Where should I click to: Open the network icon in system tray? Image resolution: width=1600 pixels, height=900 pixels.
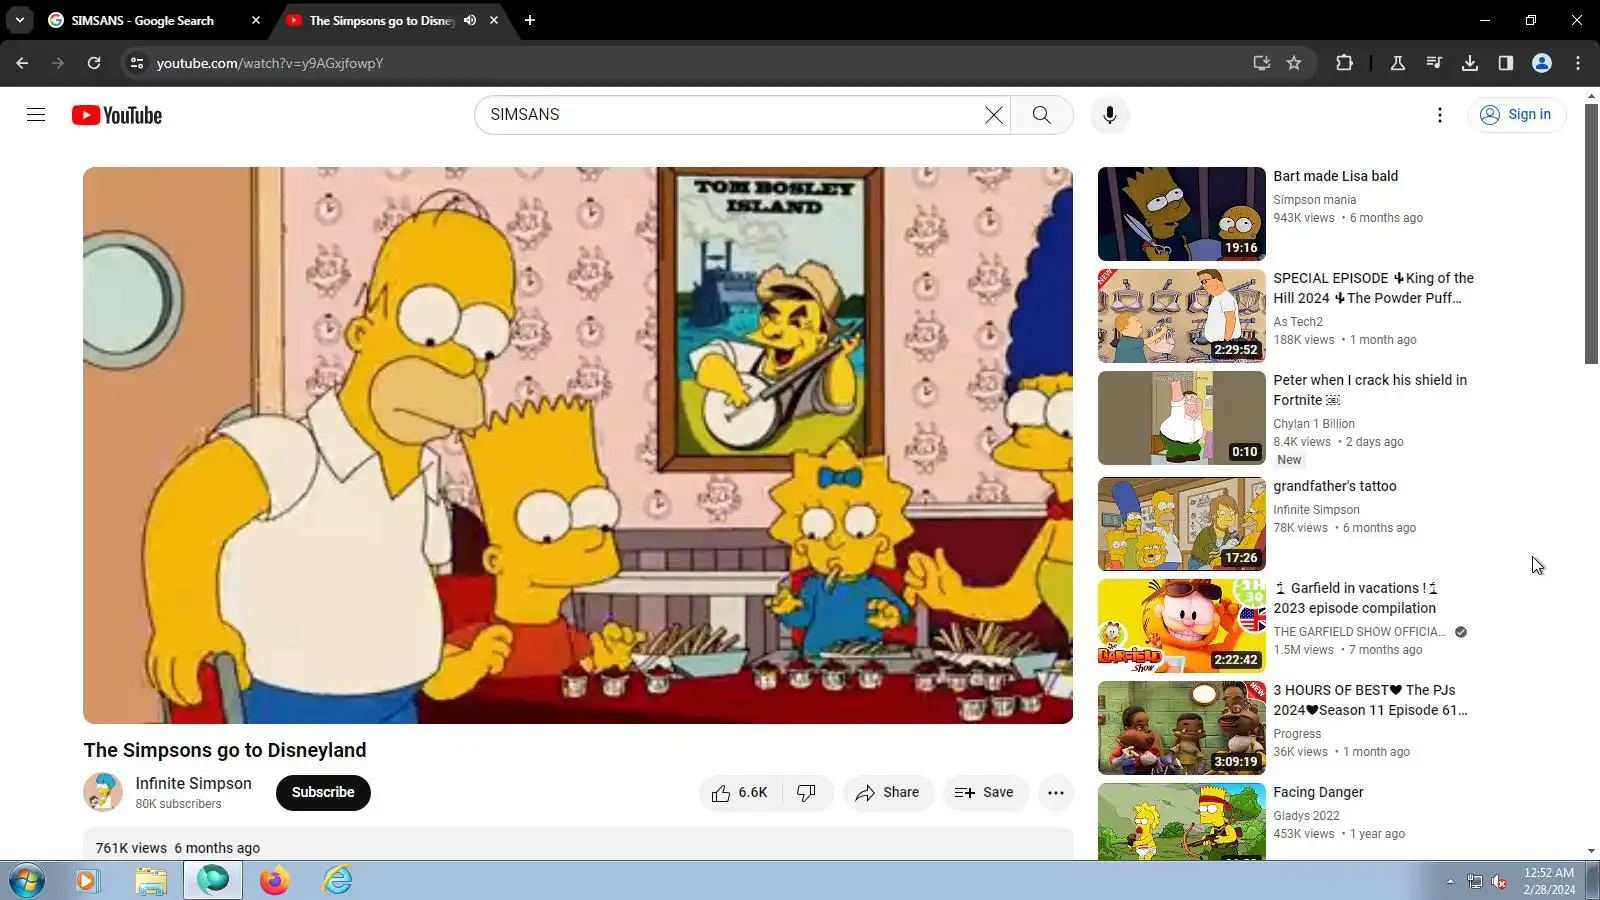[1475, 881]
